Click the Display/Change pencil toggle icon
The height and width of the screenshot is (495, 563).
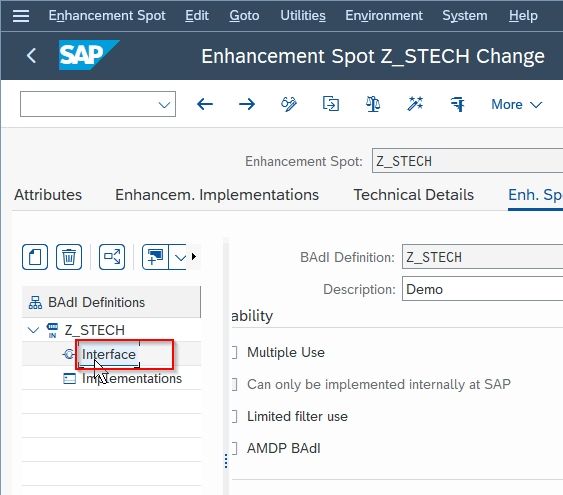[289, 104]
